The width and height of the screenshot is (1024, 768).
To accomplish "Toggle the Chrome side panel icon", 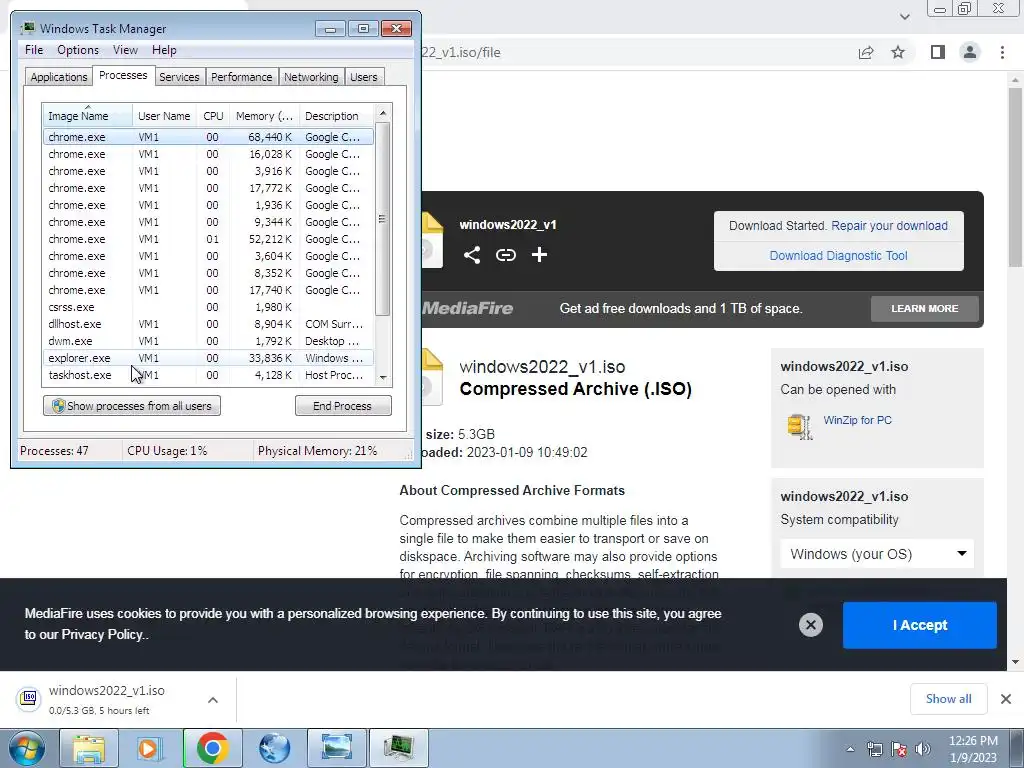I will pyautogui.click(x=938, y=52).
